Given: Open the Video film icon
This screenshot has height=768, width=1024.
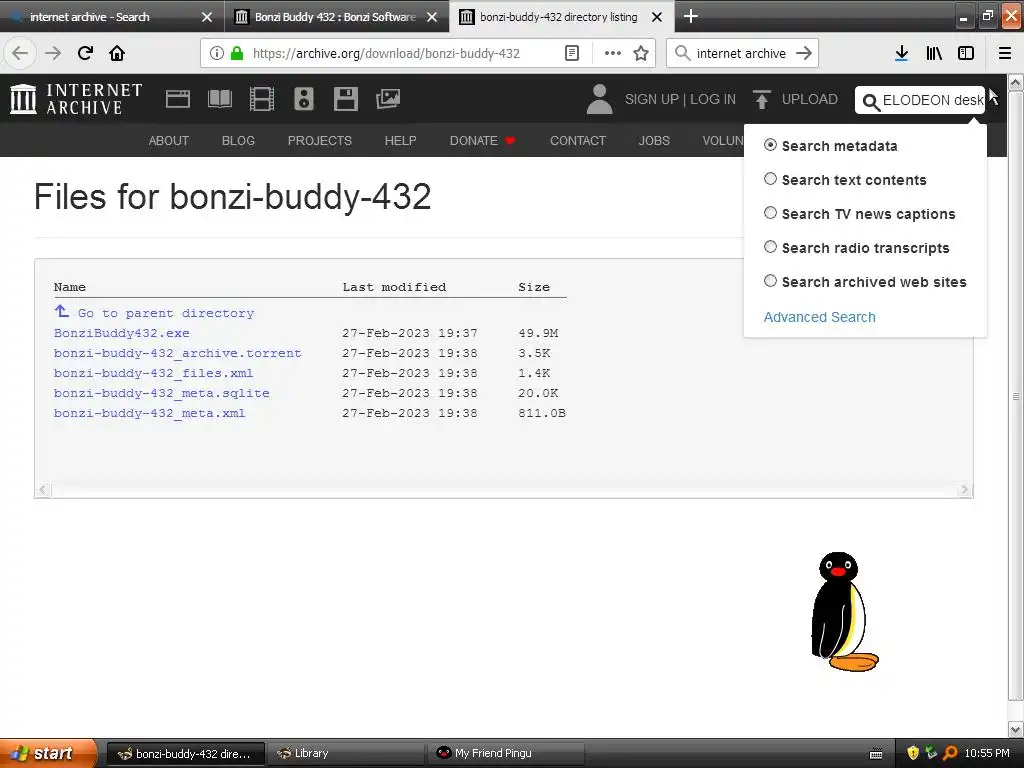Looking at the screenshot, I should (262, 99).
